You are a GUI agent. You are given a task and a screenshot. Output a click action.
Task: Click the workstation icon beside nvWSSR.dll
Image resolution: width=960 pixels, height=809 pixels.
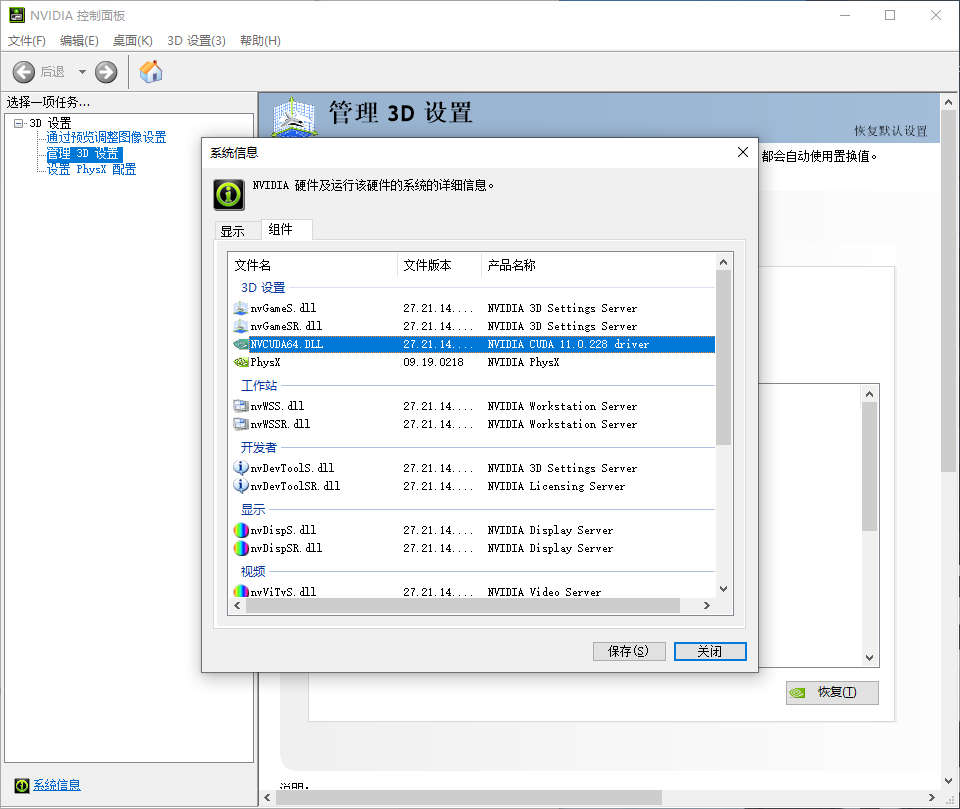pyautogui.click(x=241, y=424)
